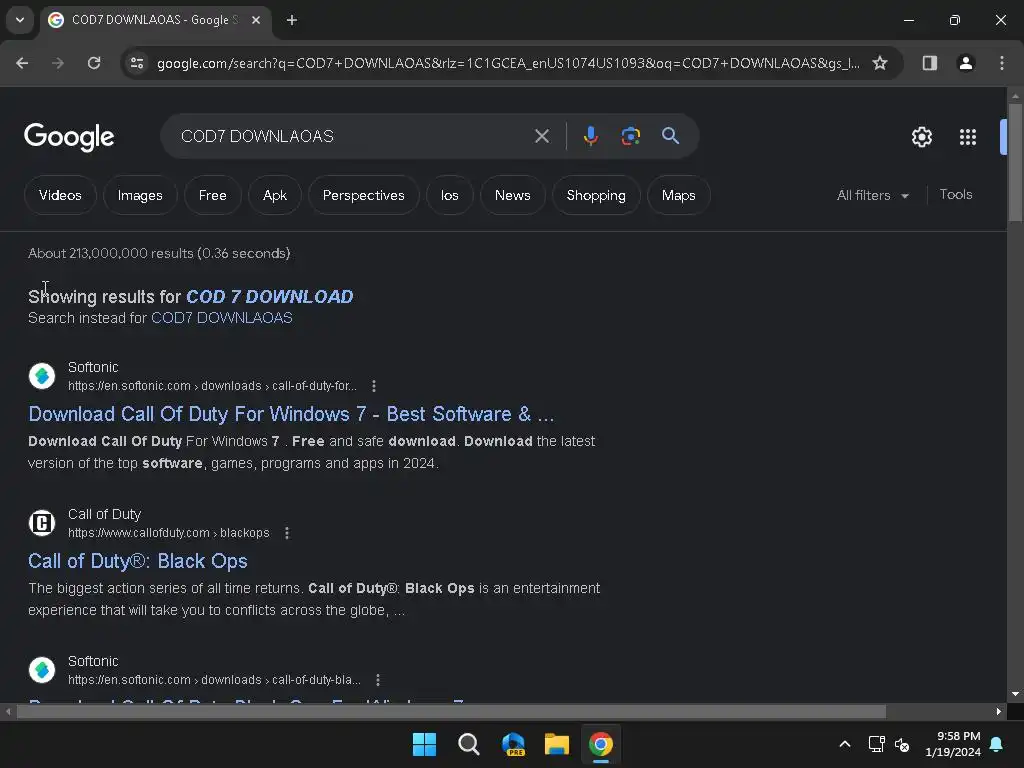Search instead for COD7 DOWNLAOAS
Image resolution: width=1024 pixels, height=768 pixels.
coord(221,318)
